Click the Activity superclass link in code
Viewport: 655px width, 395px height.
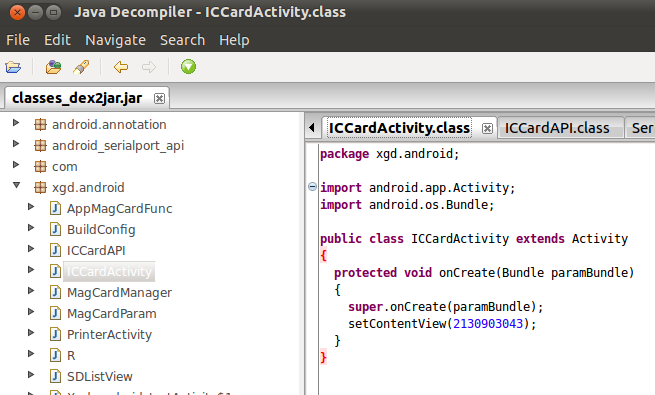pos(599,238)
